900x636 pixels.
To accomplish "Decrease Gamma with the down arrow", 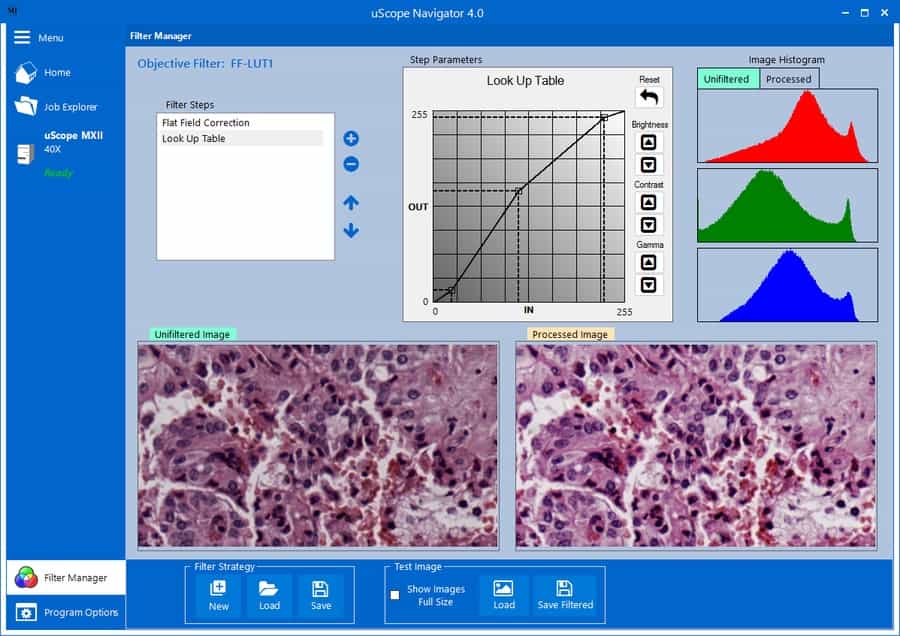I will (648, 285).
